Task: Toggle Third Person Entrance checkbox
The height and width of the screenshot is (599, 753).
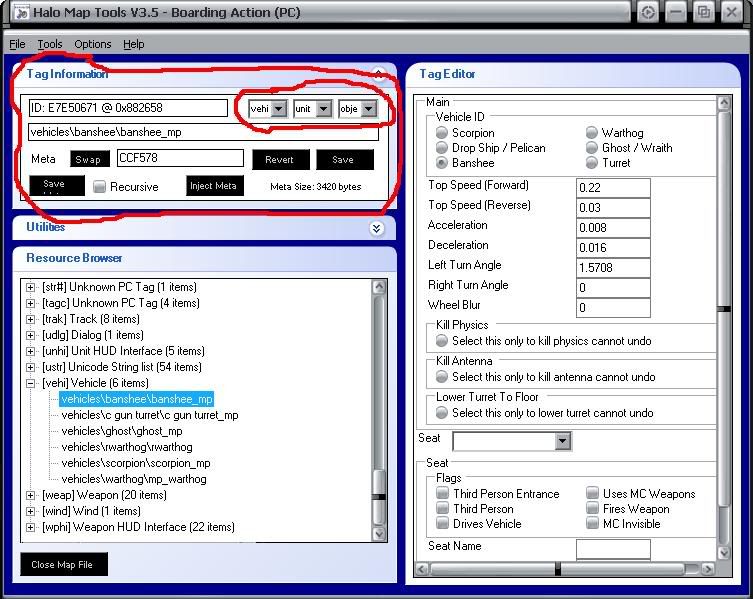Action: tap(442, 493)
